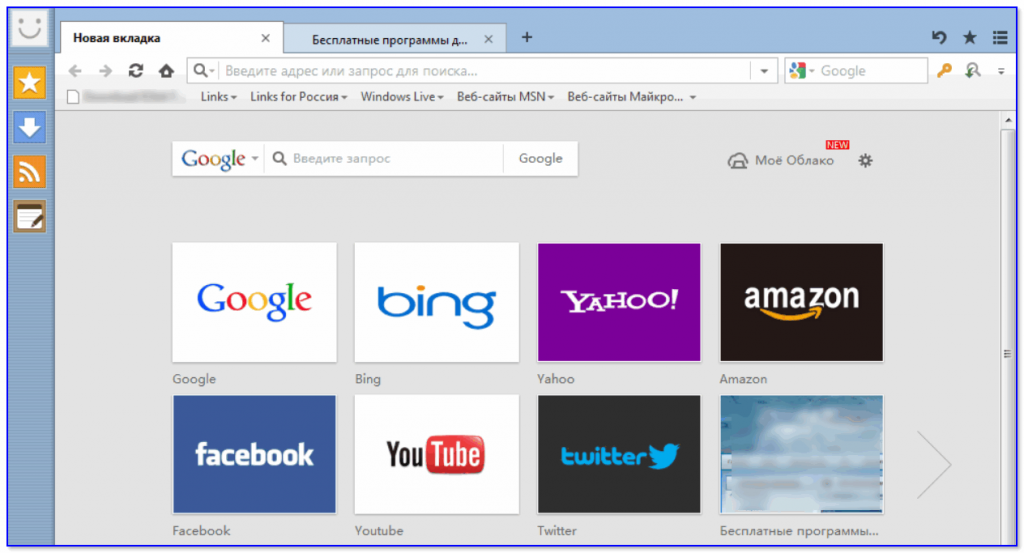Open the main menu list icon
Image resolution: width=1024 pixels, height=553 pixels.
999,38
